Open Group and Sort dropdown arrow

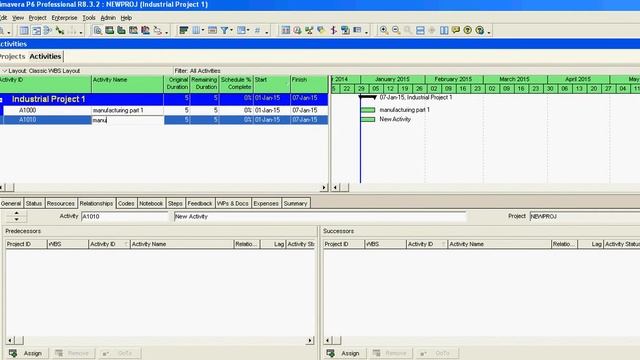tap(248, 30)
